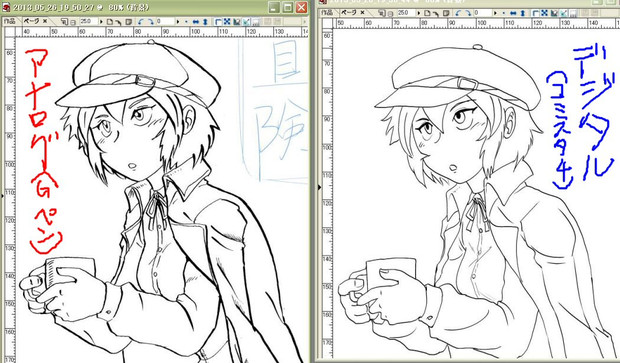Flip canvas horizontally in right window
Screen dimensions: 620x363
513,13
